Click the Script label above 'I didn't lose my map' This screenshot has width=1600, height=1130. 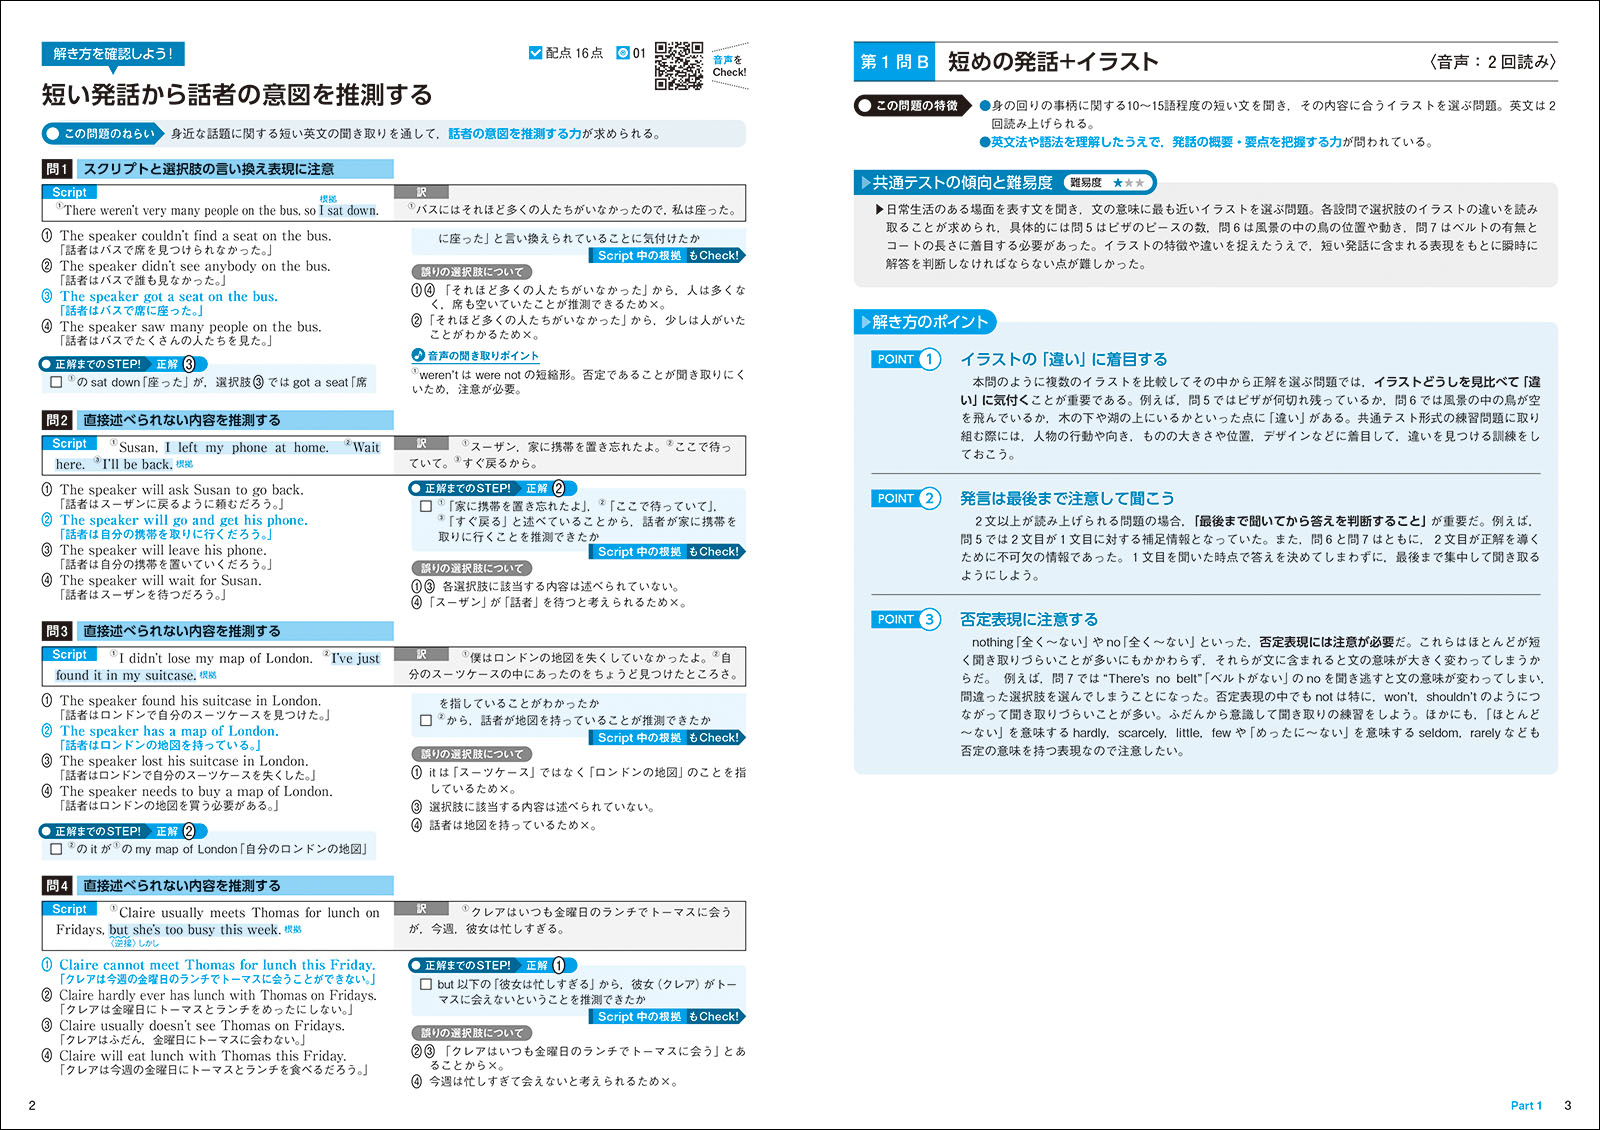point(69,654)
